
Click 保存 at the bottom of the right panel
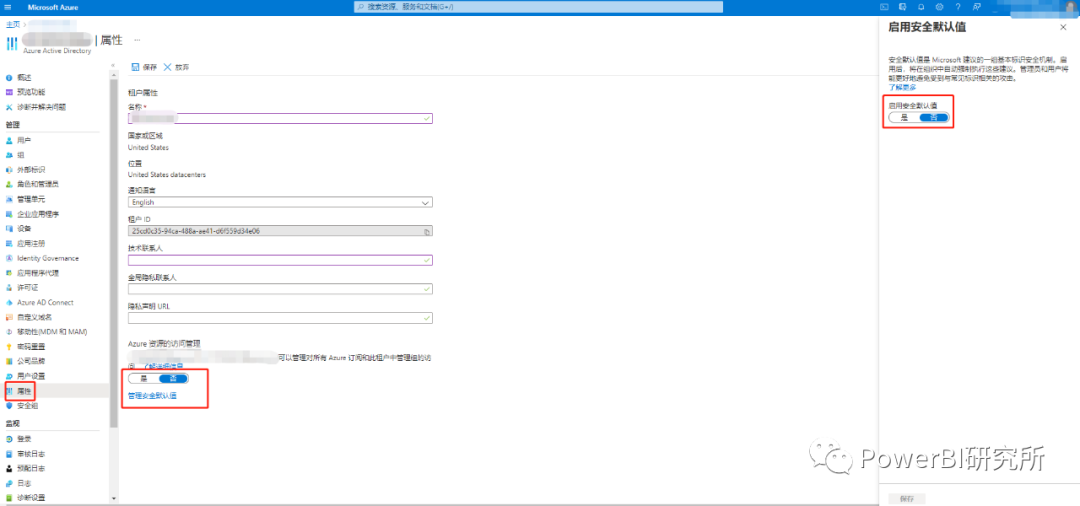(x=906, y=498)
